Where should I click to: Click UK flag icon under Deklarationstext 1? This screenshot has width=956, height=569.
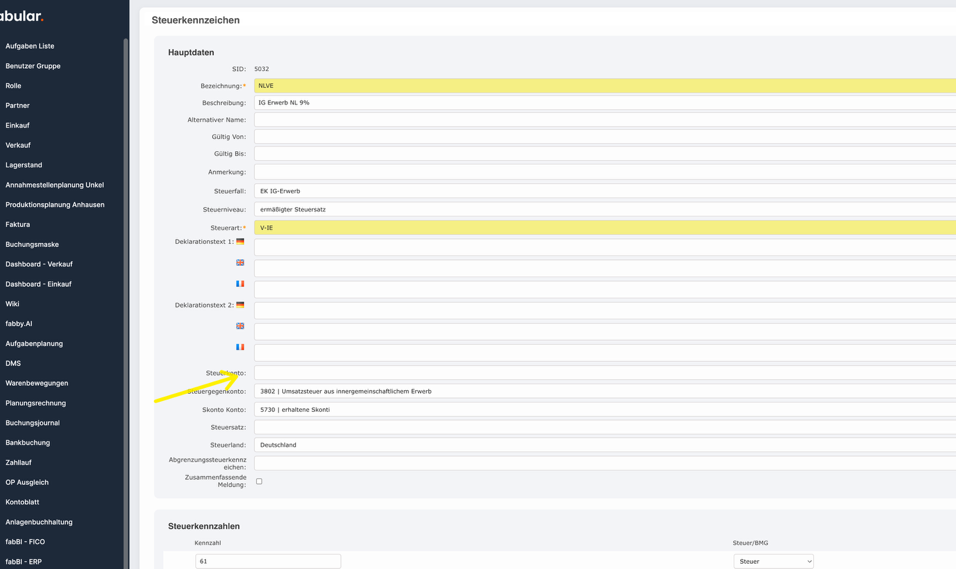tap(240, 263)
